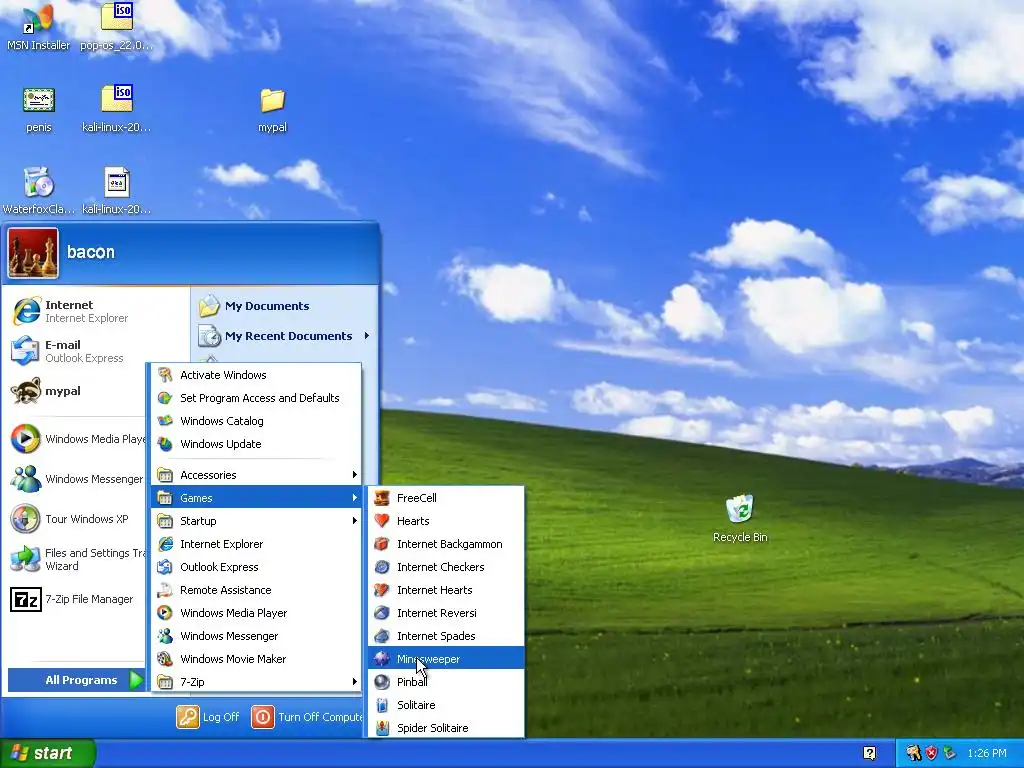Open Internet Spades
This screenshot has width=1024, height=768.
pos(446,636)
